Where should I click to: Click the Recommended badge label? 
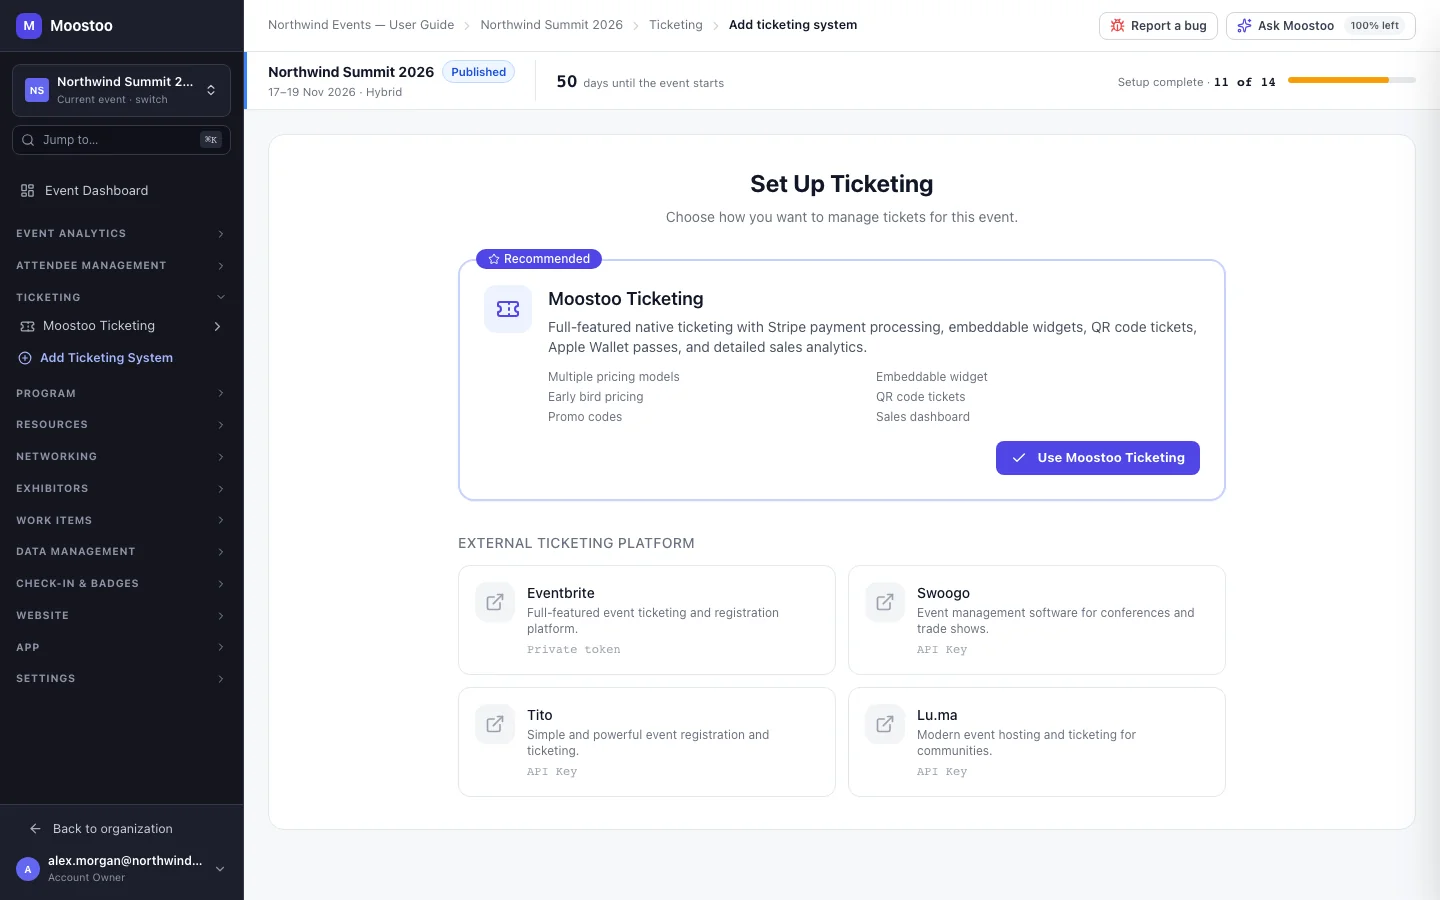(539, 259)
